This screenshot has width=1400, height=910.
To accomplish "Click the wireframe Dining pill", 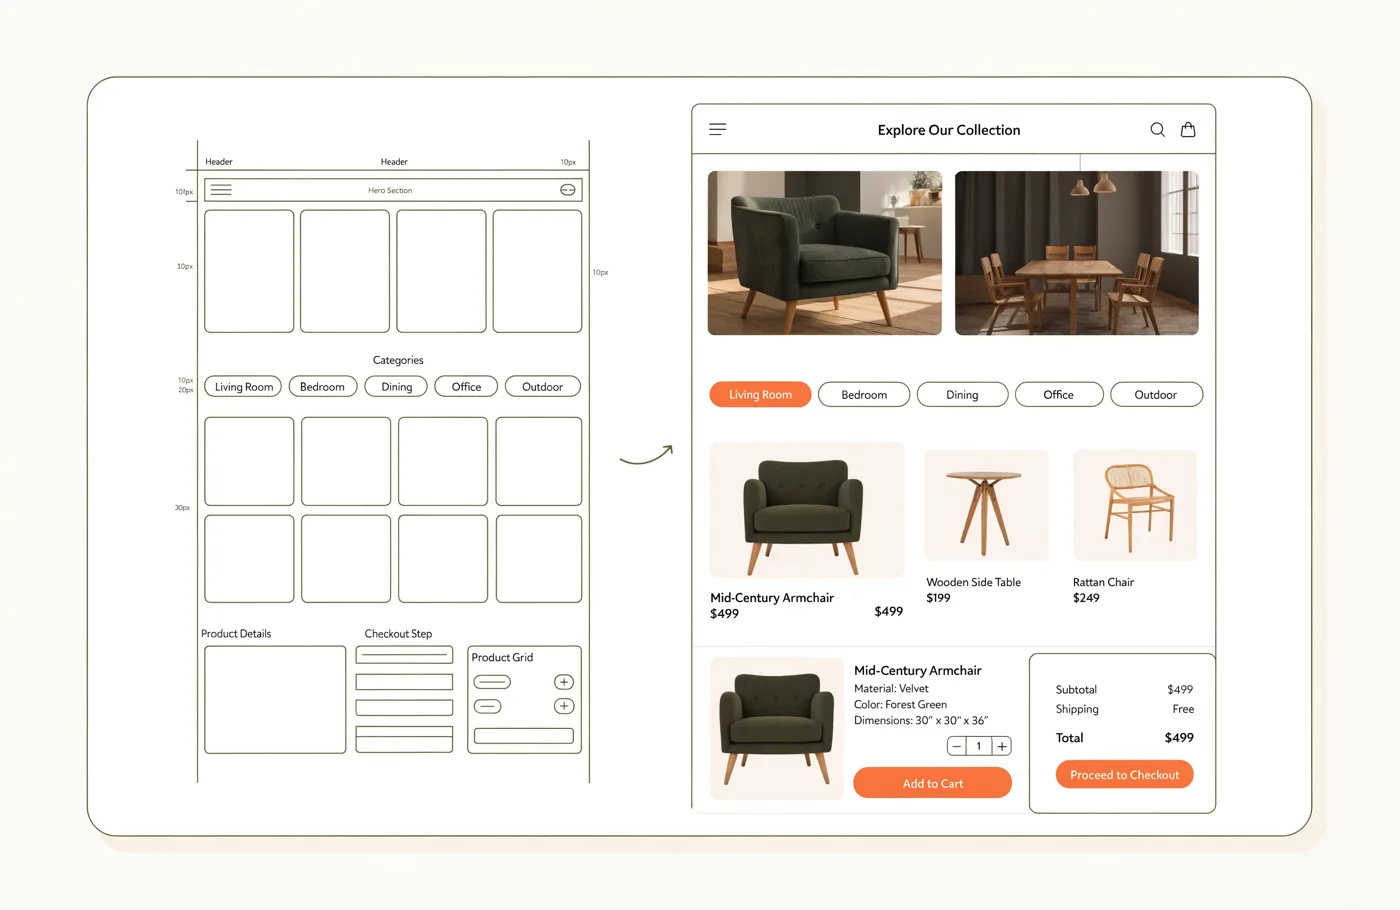I will click(397, 387).
